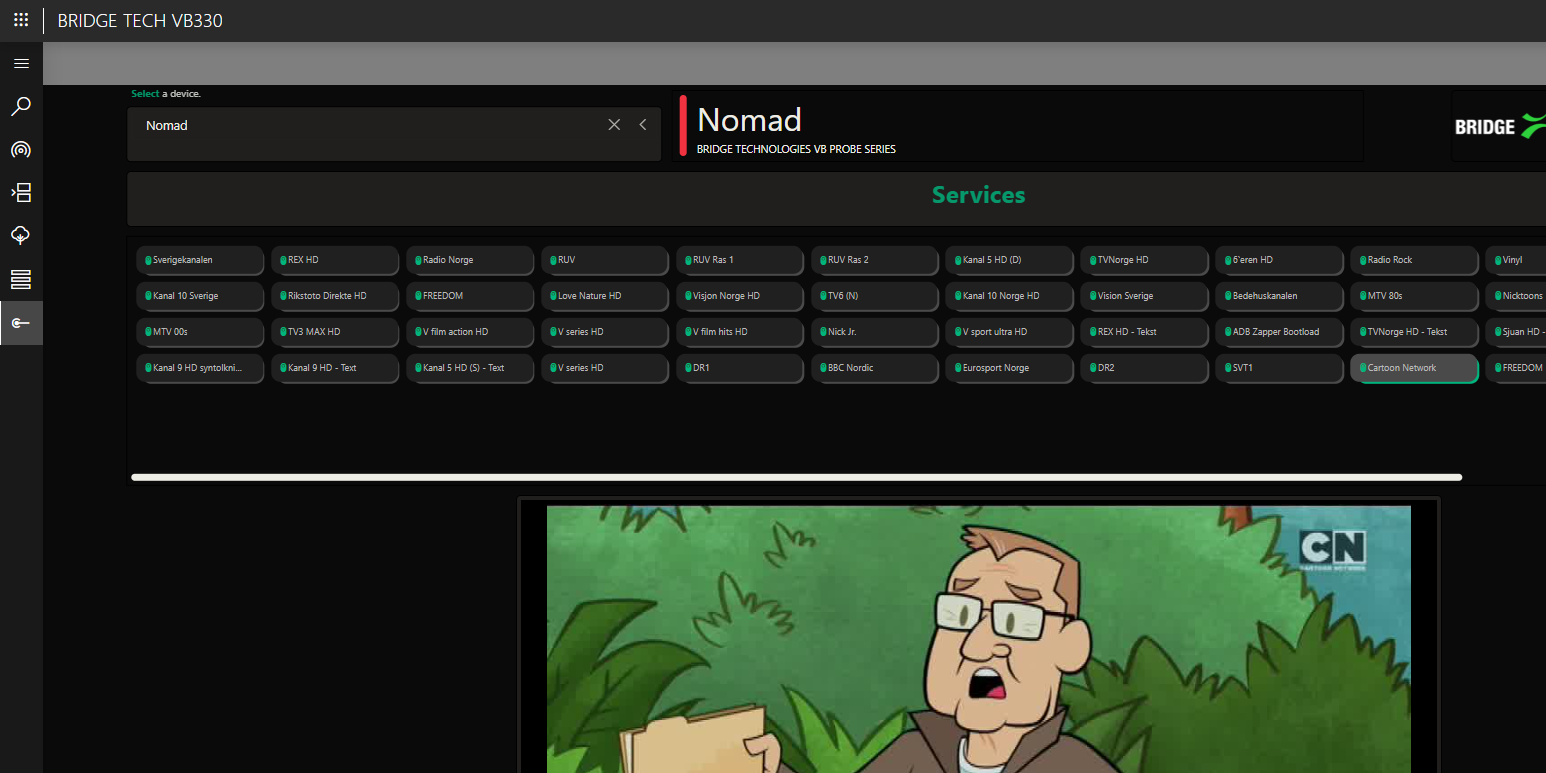Select the Kanal 9 HD - Text service
The image size is (1546, 773).
click(x=335, y=368)
